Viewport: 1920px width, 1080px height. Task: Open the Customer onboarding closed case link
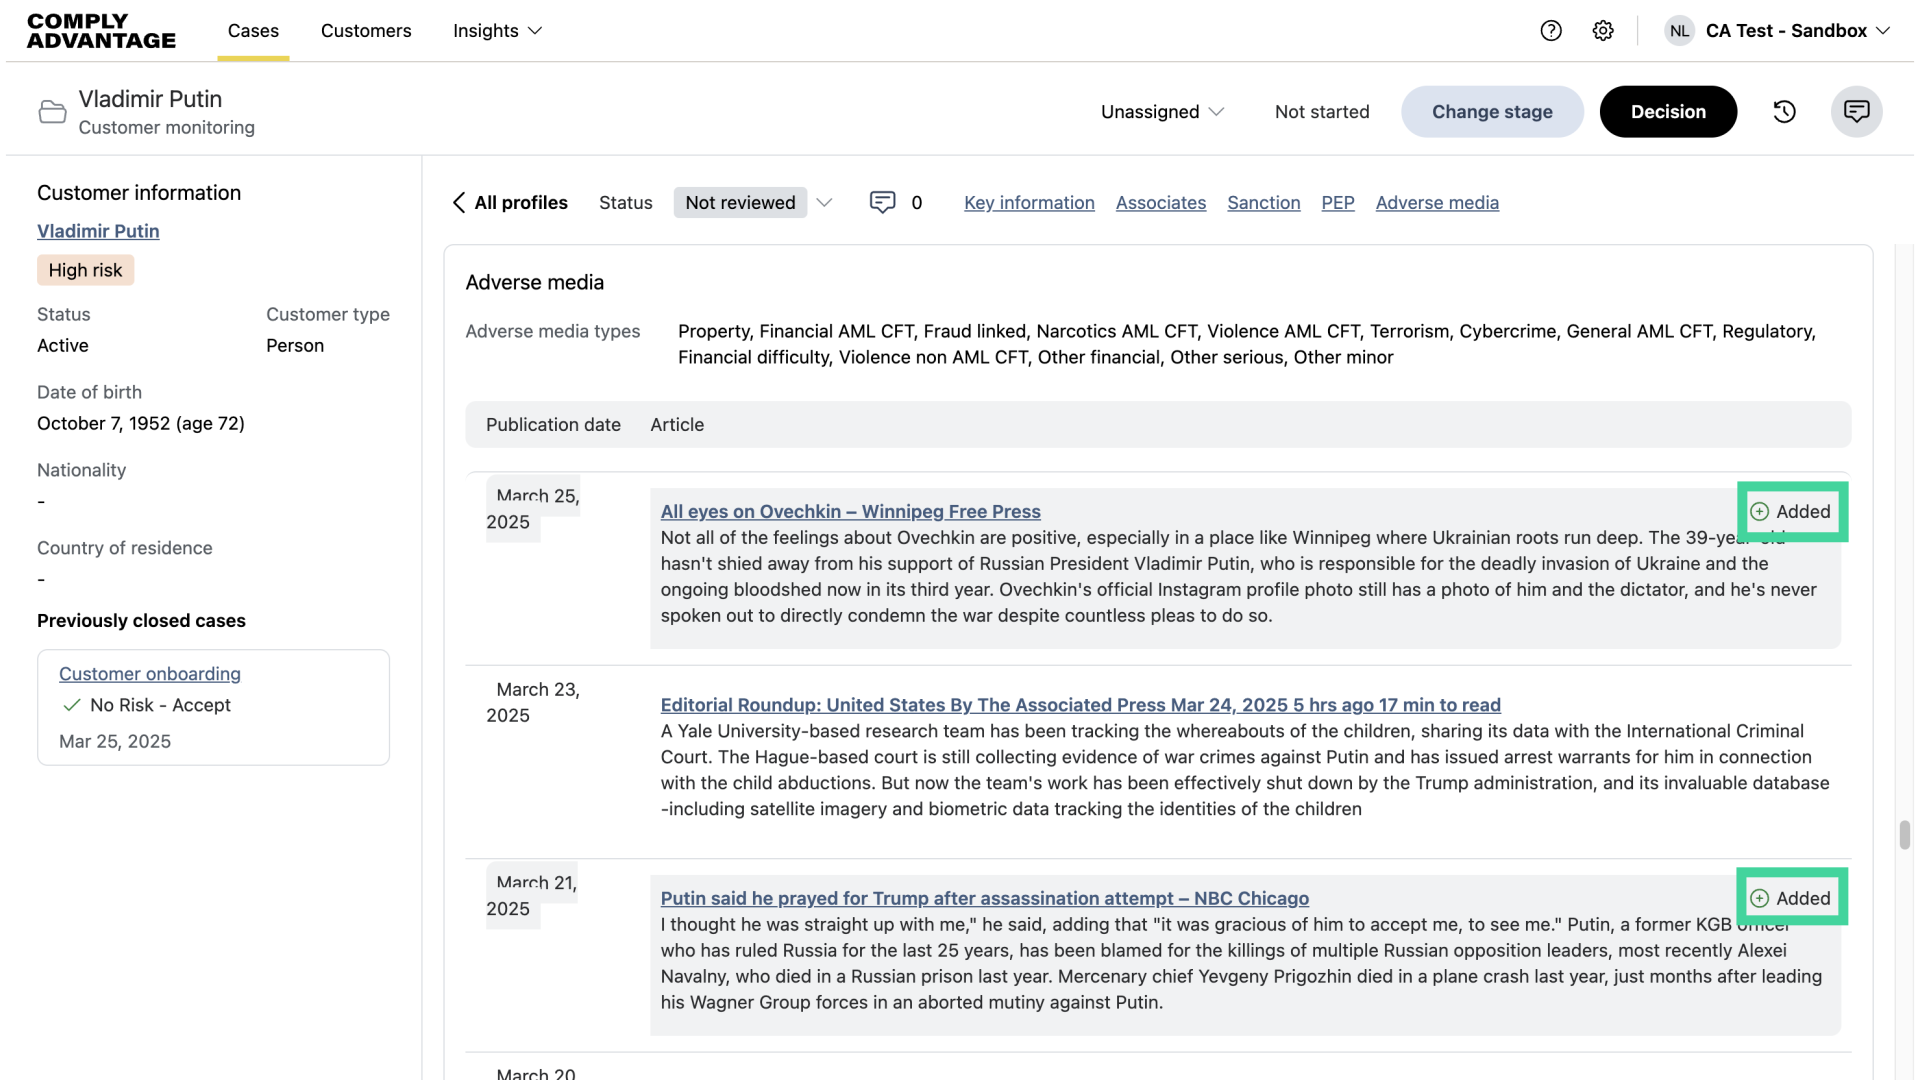(150, 674)
